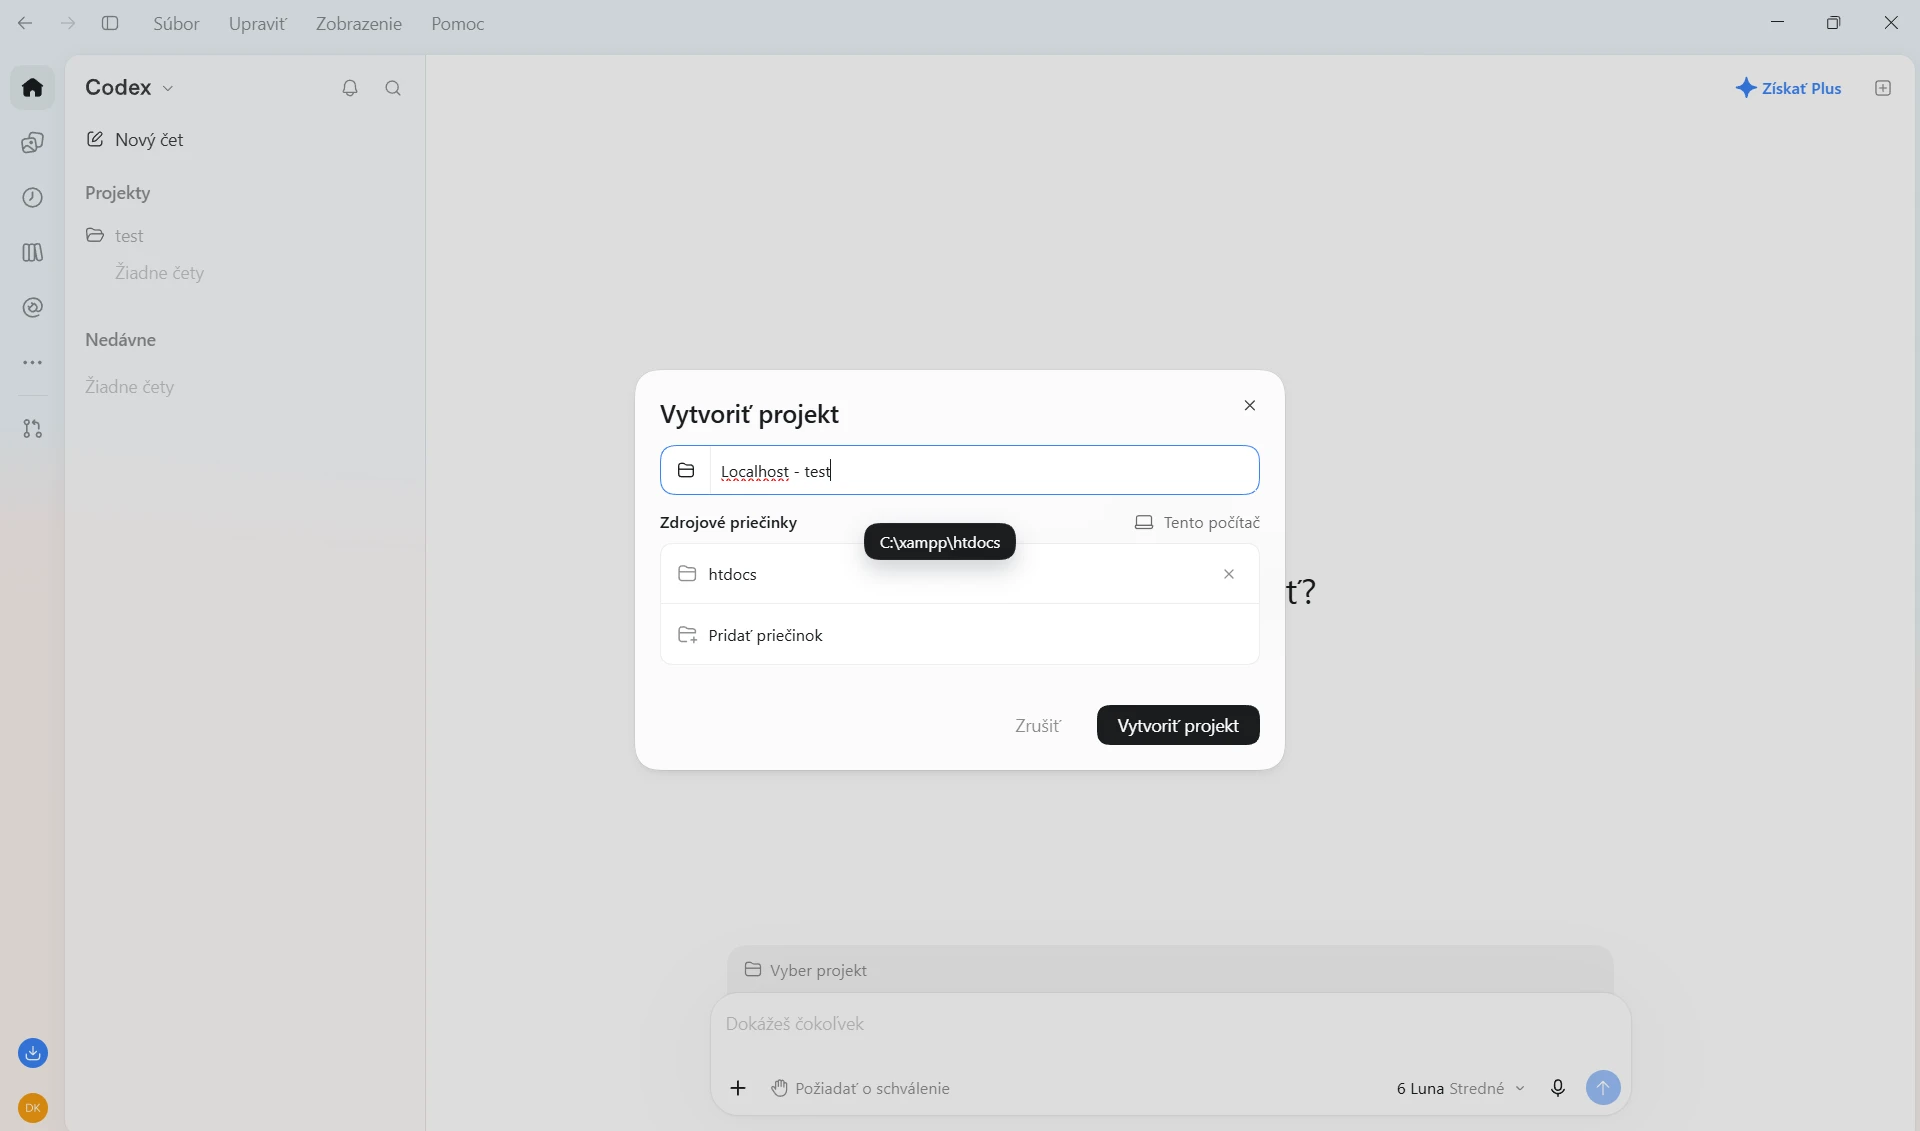Activate the microphone voice input icon

click(x=1558, y=1088)
